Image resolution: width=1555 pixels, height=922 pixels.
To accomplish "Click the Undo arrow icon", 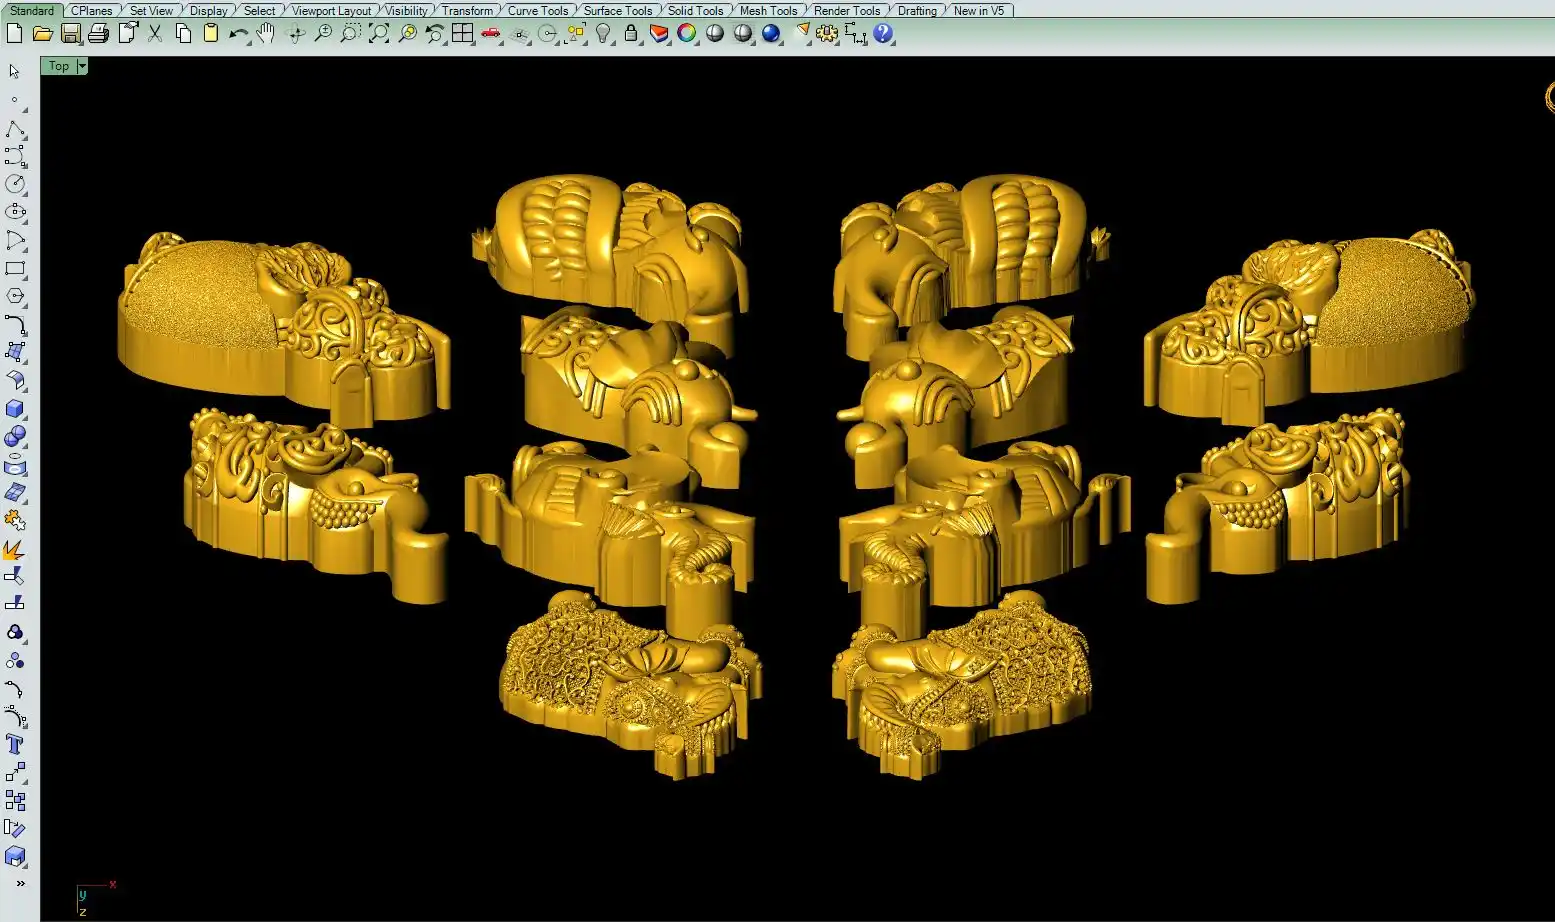I will tap(238, 34).
